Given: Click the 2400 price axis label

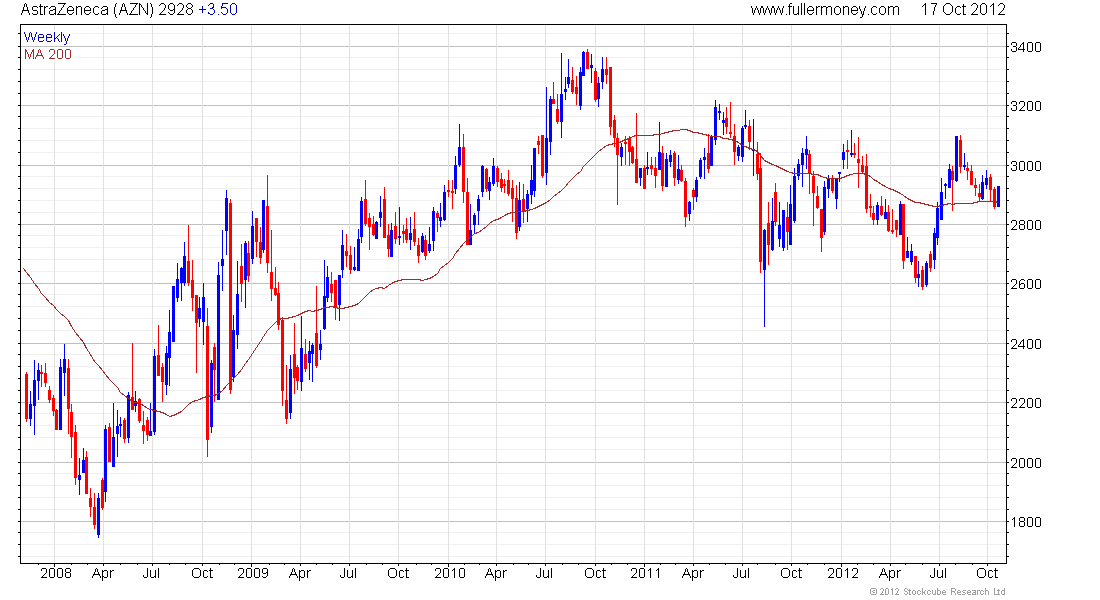Looking at the screenshot, I should click(x=1026, y=344).
